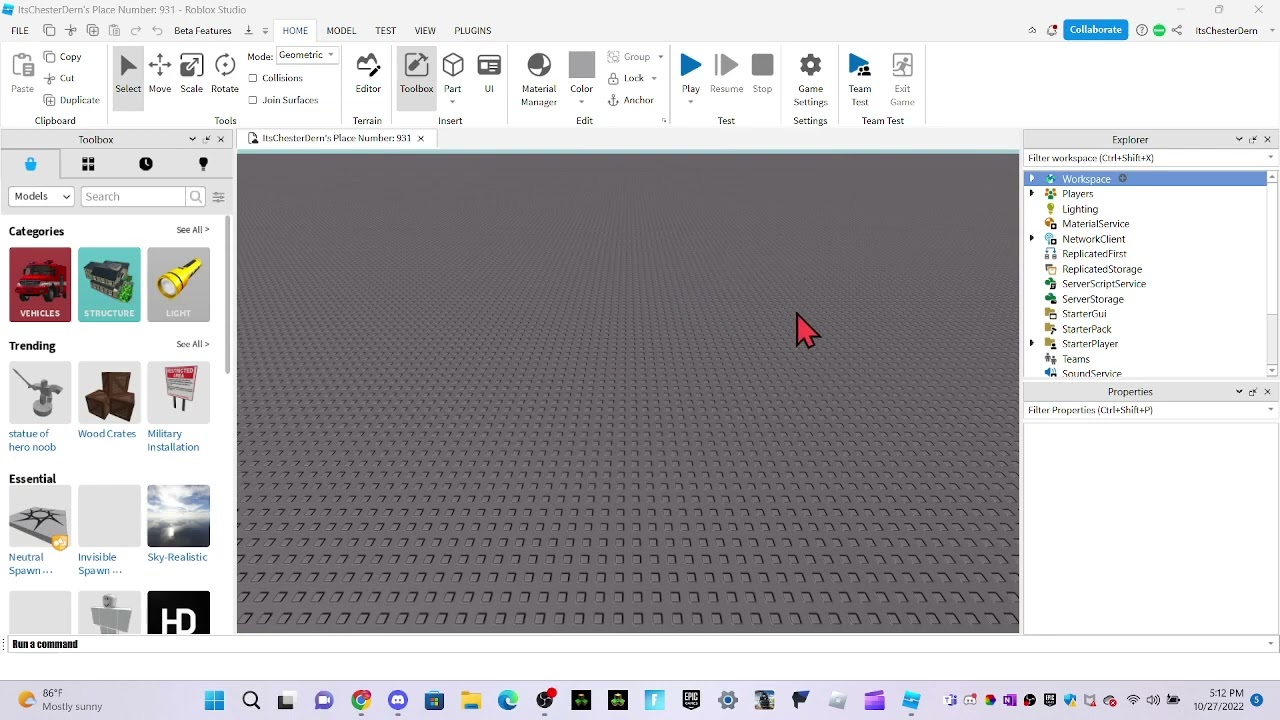Viewport: 1280px width, 720px height.
Task: Activate the Rotate tool
Action: [x=225, y=74]
